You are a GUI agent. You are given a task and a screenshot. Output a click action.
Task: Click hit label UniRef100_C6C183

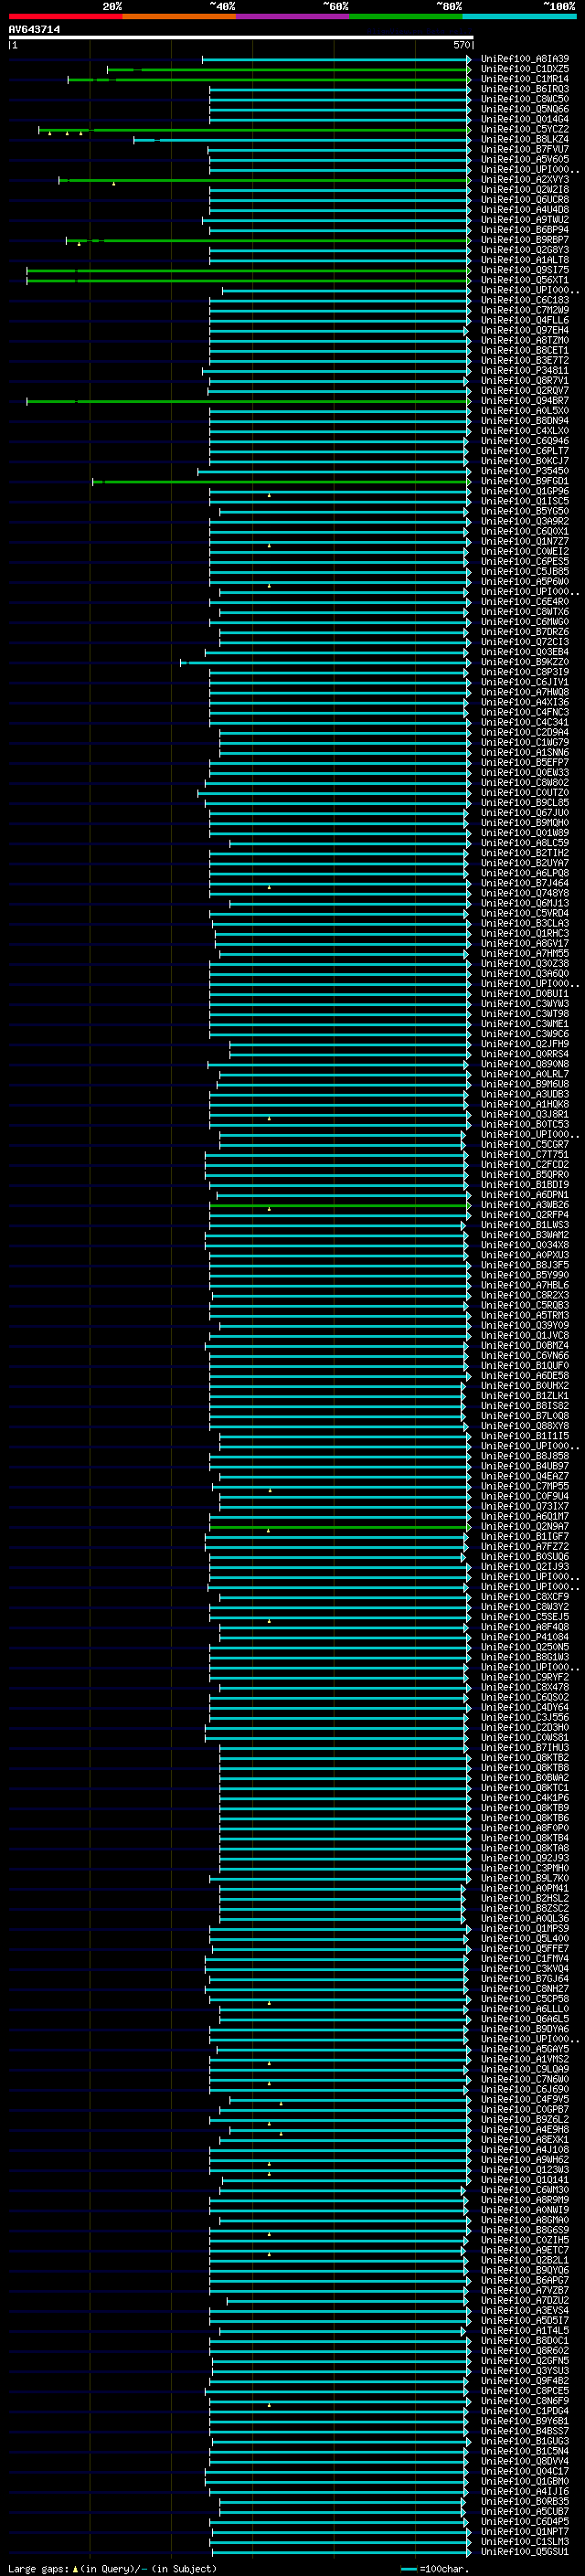(524, 300)
